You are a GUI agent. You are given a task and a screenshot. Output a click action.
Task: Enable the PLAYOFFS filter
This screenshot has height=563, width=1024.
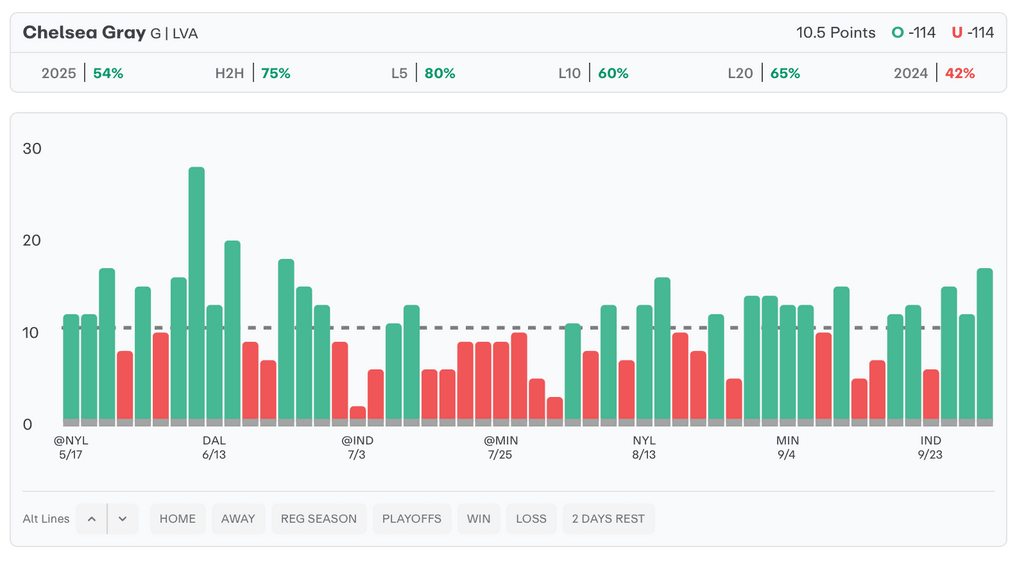tap(411, 519)
